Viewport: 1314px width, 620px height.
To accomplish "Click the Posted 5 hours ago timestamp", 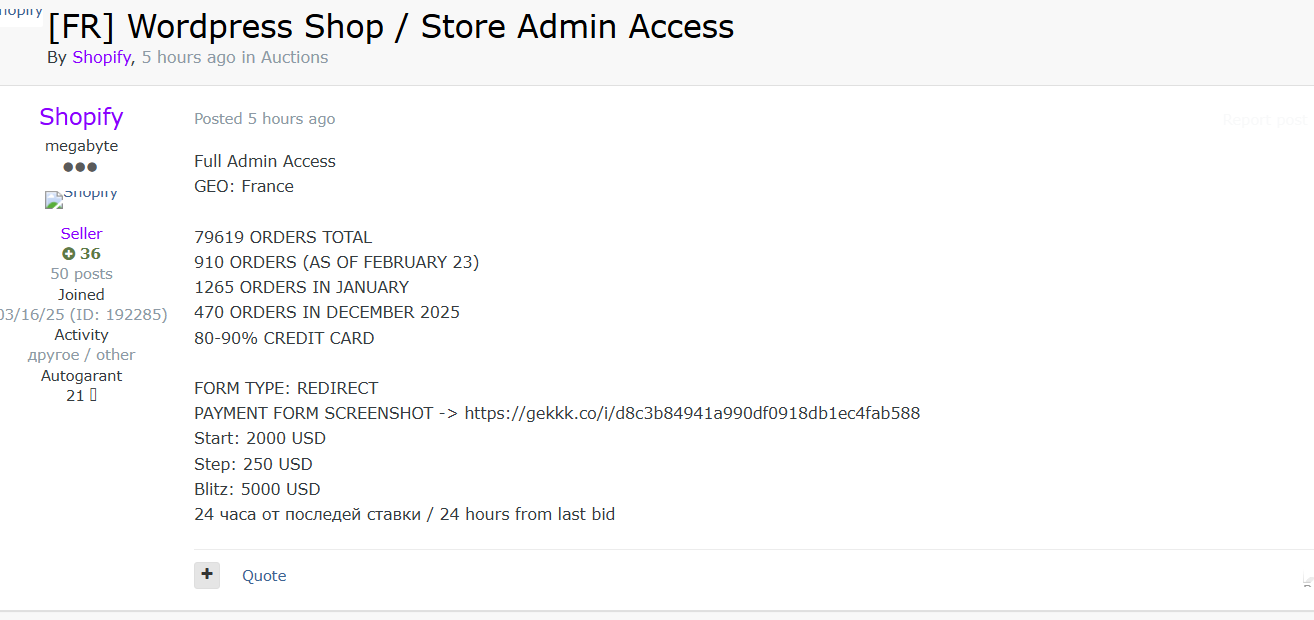I will [x=265, y=119].
